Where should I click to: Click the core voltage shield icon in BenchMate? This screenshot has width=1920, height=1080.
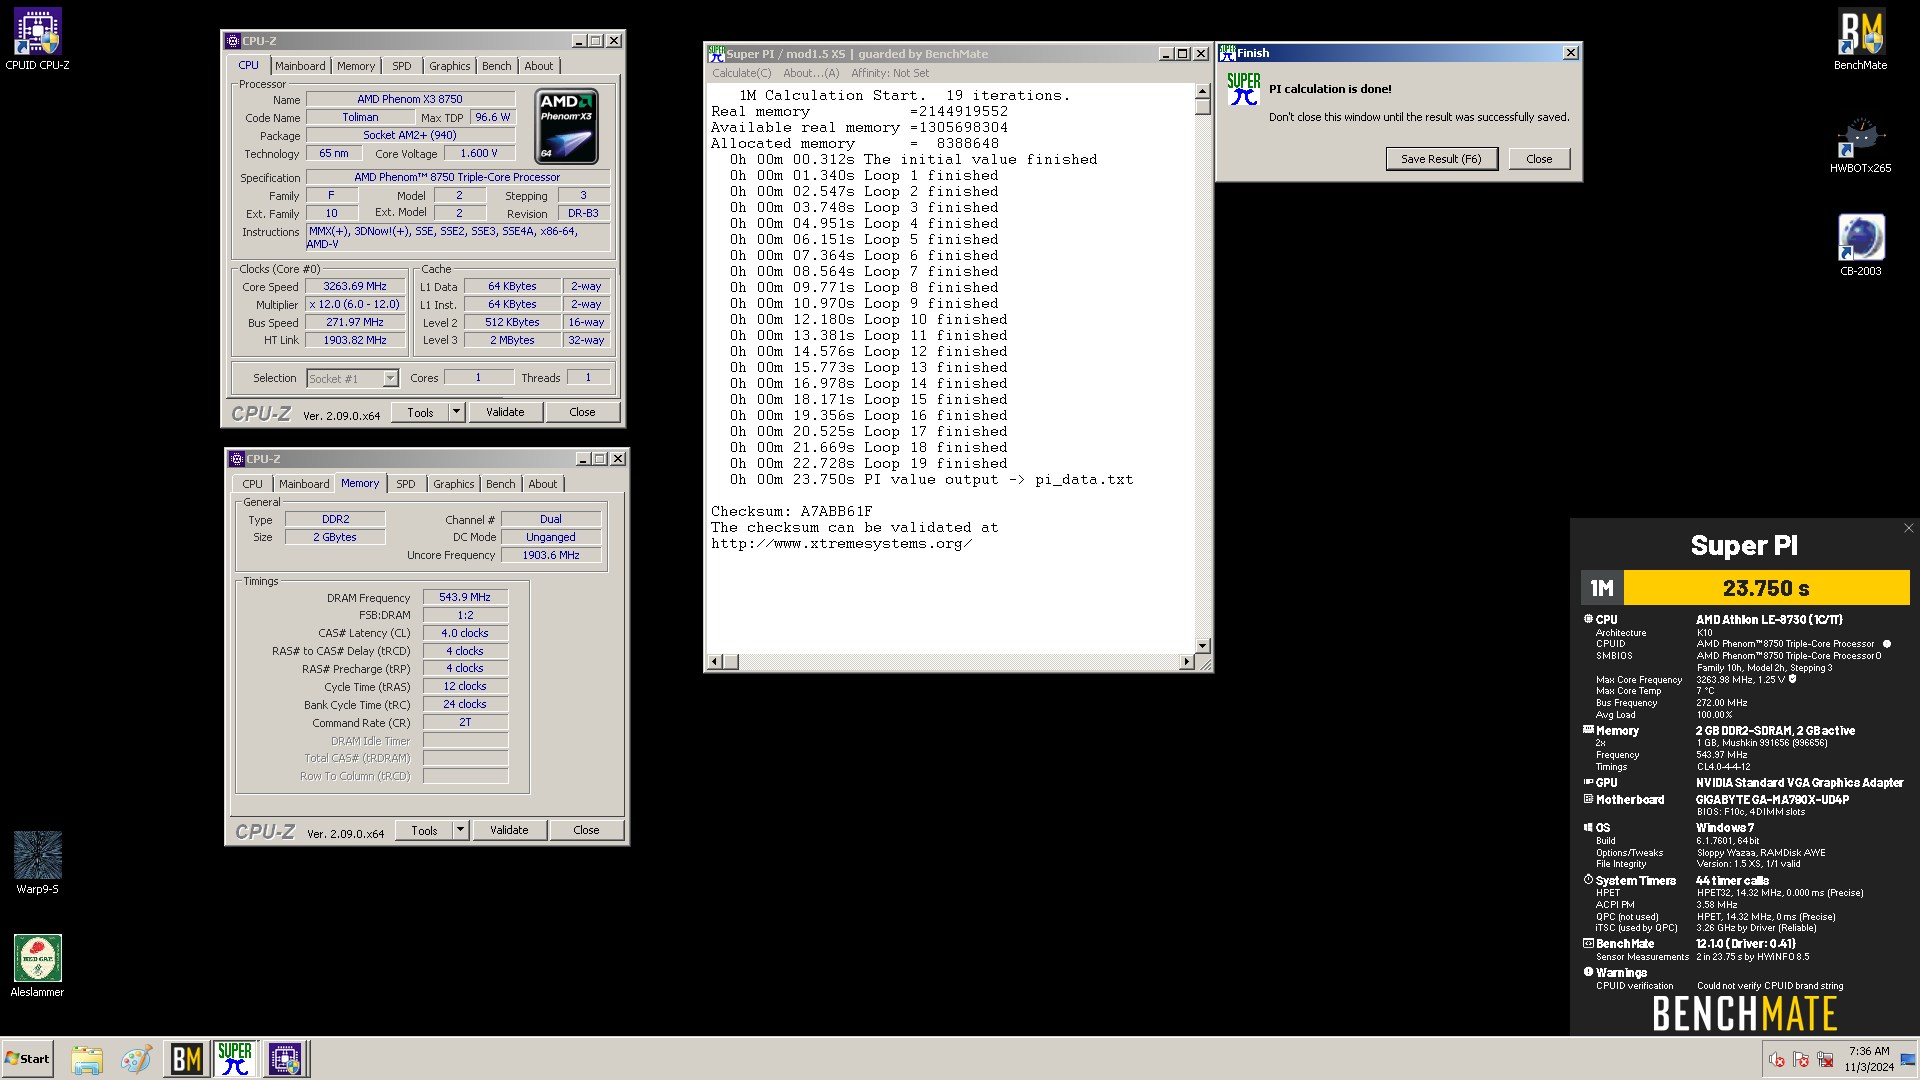[x=1792, y=679]
